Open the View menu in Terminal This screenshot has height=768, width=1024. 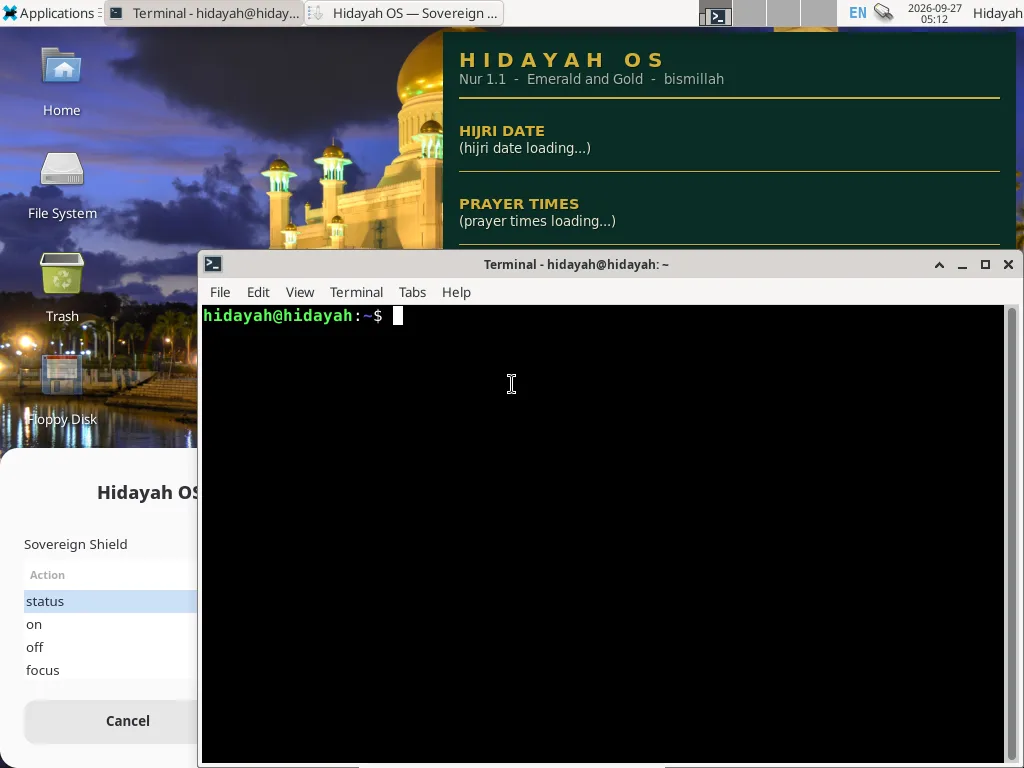(300, 292)
